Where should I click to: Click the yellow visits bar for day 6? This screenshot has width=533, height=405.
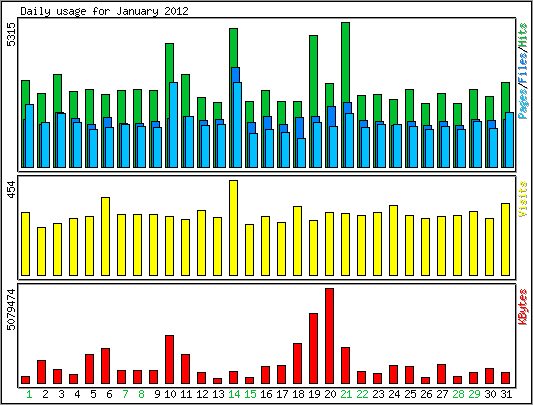coord(106,236)
